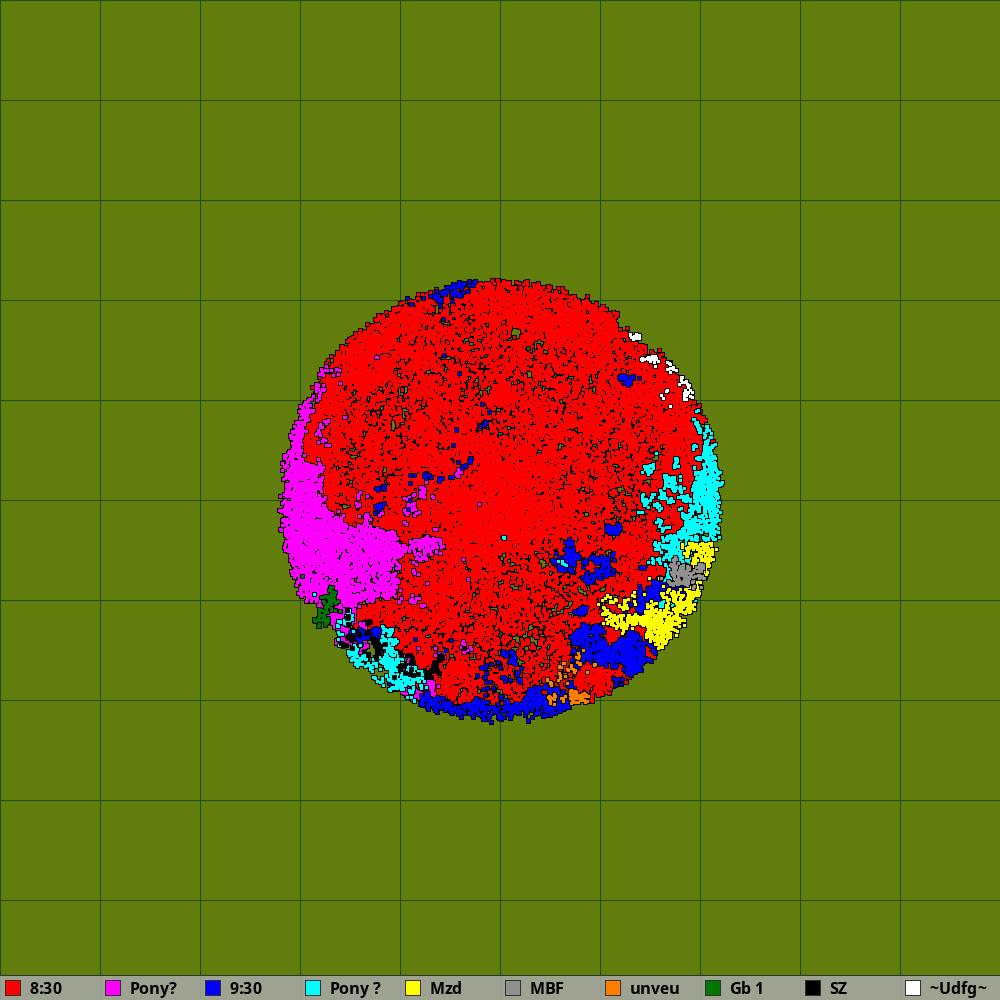Viewport: 1000px width, 1000px height.
Task: Click the magenta Pony? legend swatch
Action: [113, 988]
